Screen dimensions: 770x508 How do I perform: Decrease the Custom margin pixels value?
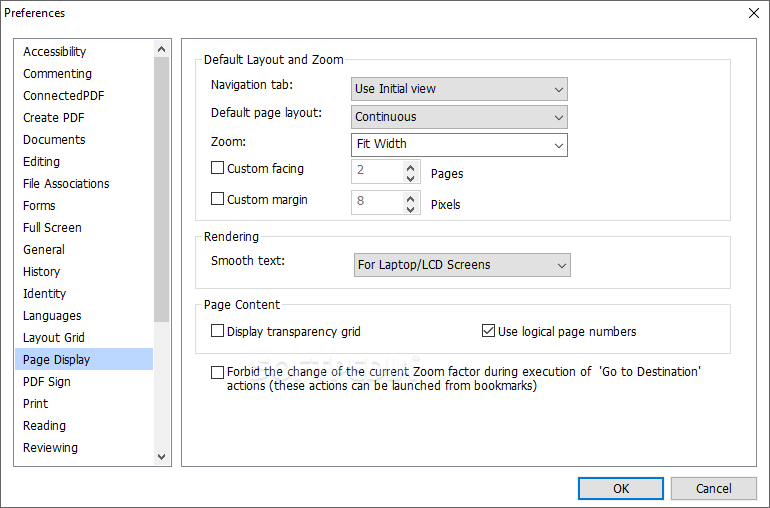[411, 209]
